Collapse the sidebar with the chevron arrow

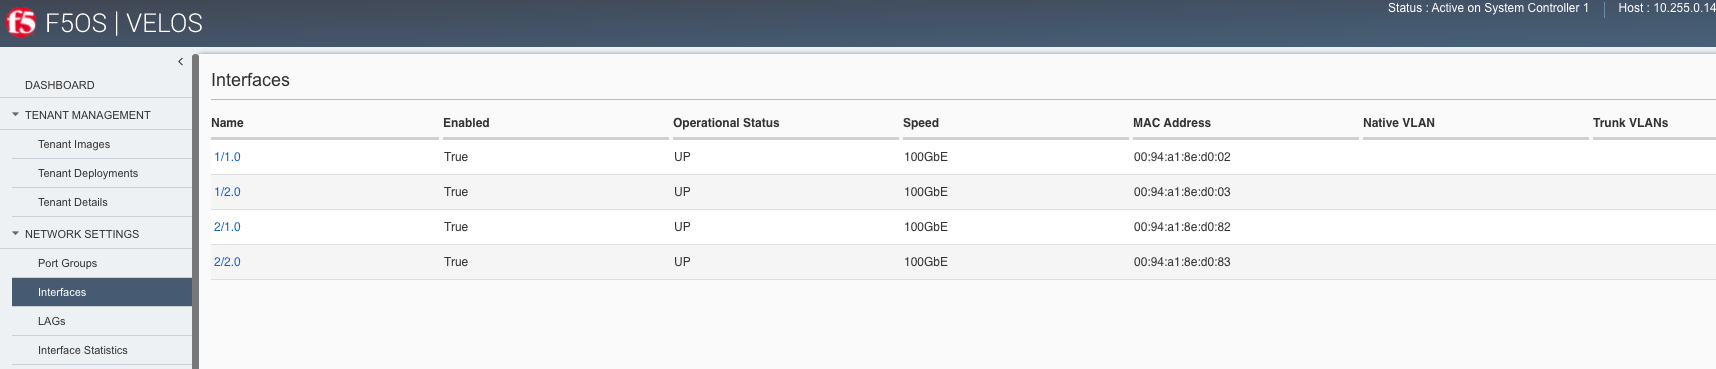coord(180,61)
